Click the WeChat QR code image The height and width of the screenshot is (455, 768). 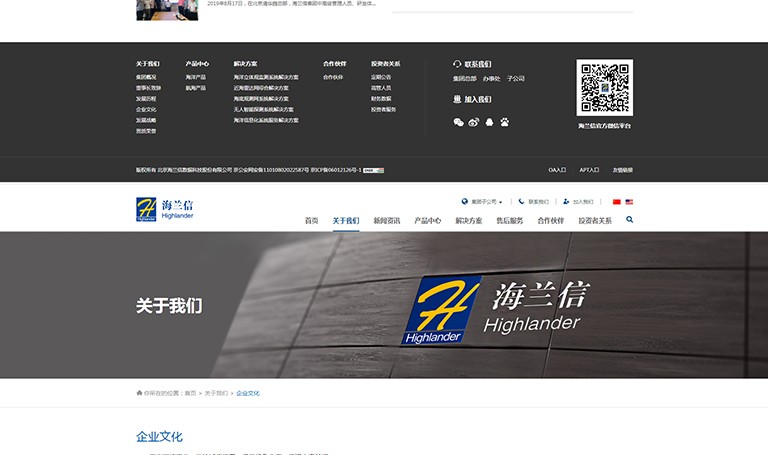[x=604, y=88]
